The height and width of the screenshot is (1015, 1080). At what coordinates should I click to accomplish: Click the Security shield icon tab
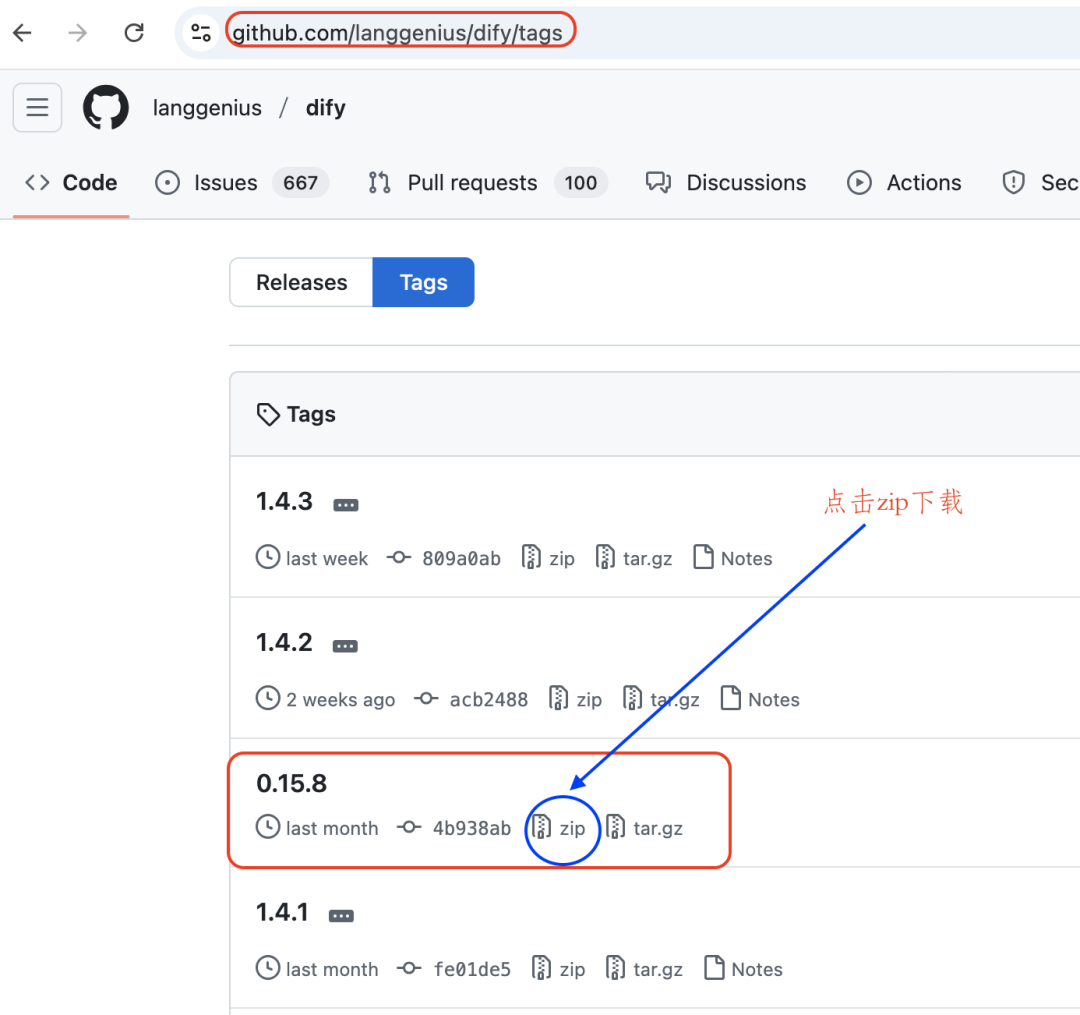coord(1013,182)
